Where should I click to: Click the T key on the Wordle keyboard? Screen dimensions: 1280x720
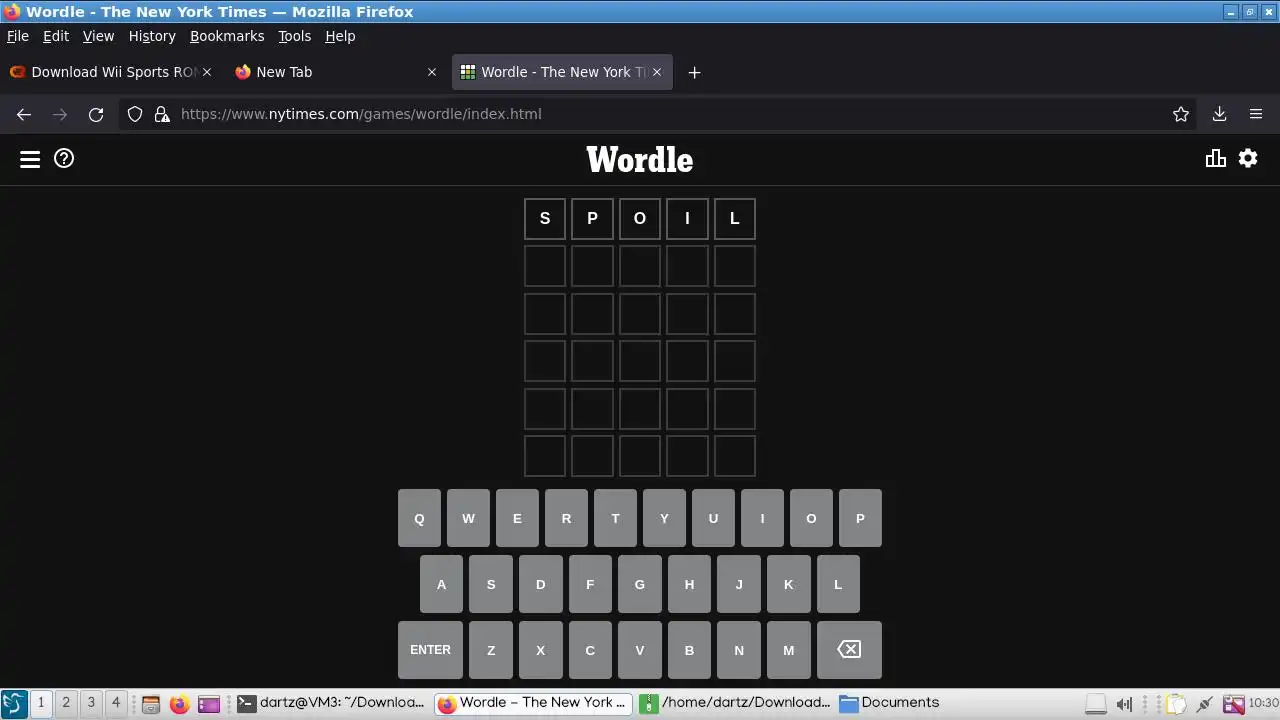pos(615,518)
